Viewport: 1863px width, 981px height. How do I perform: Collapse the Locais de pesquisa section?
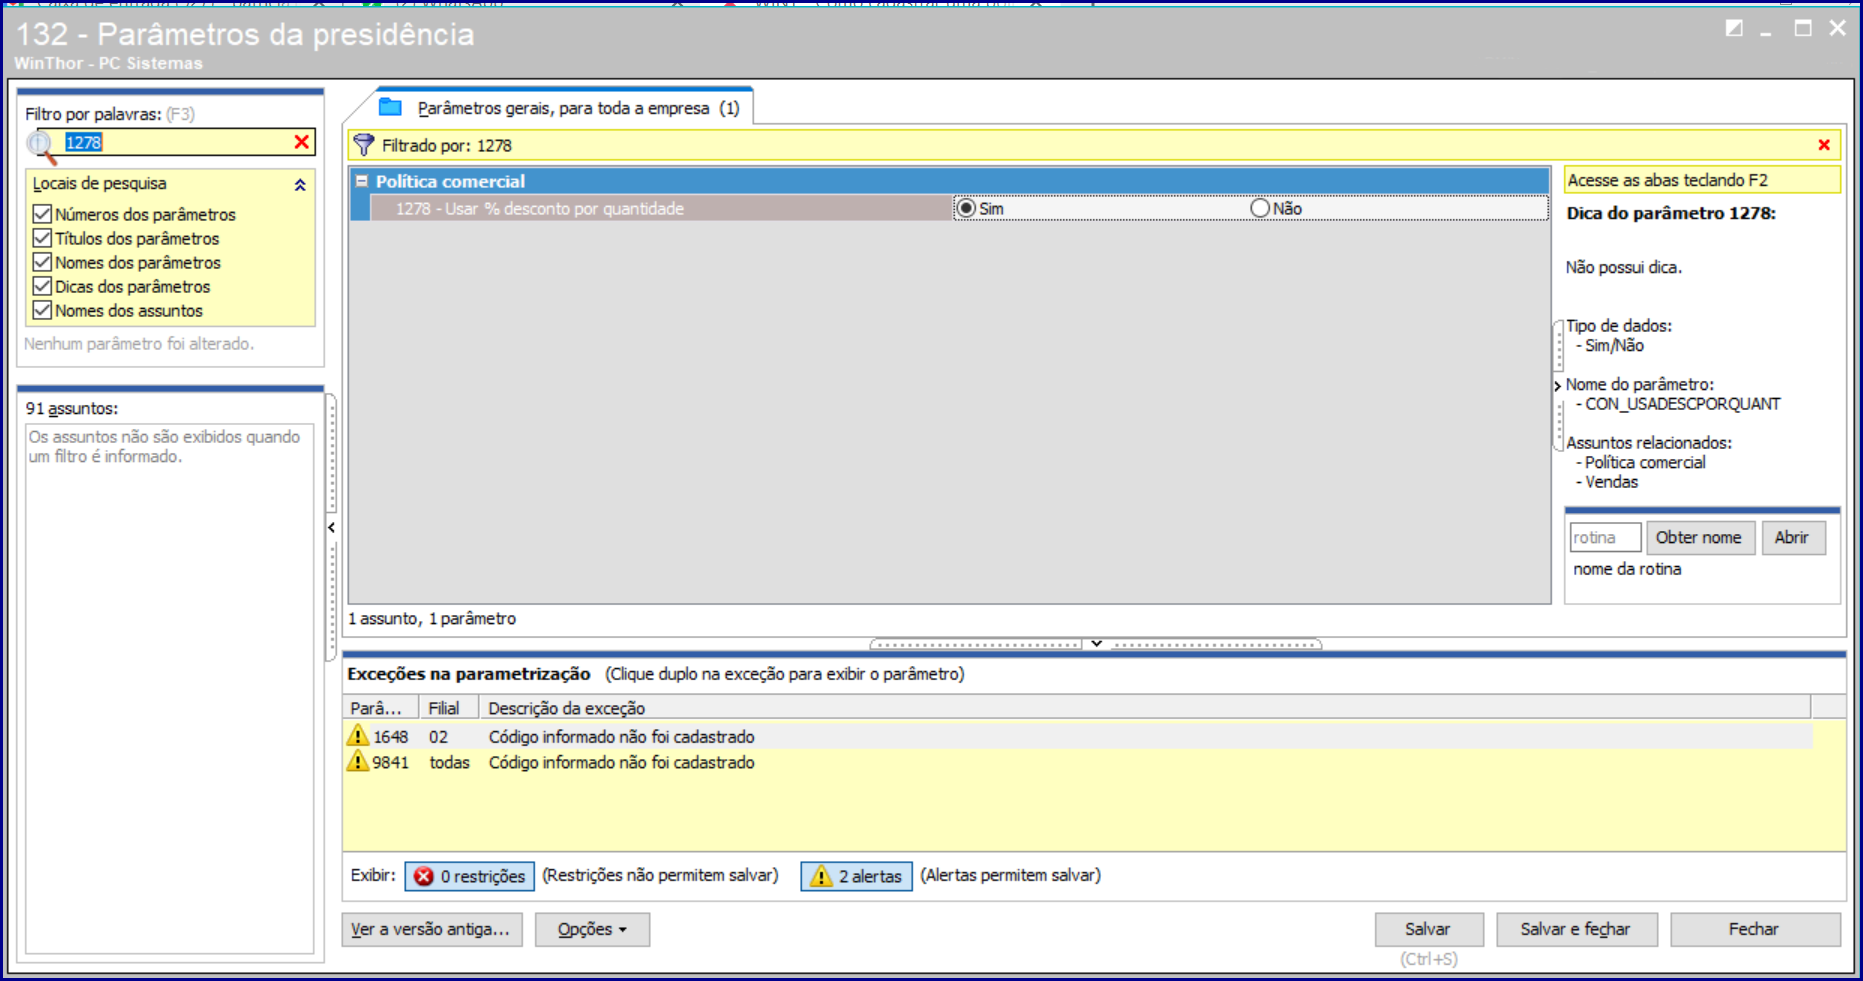[300, 185]
